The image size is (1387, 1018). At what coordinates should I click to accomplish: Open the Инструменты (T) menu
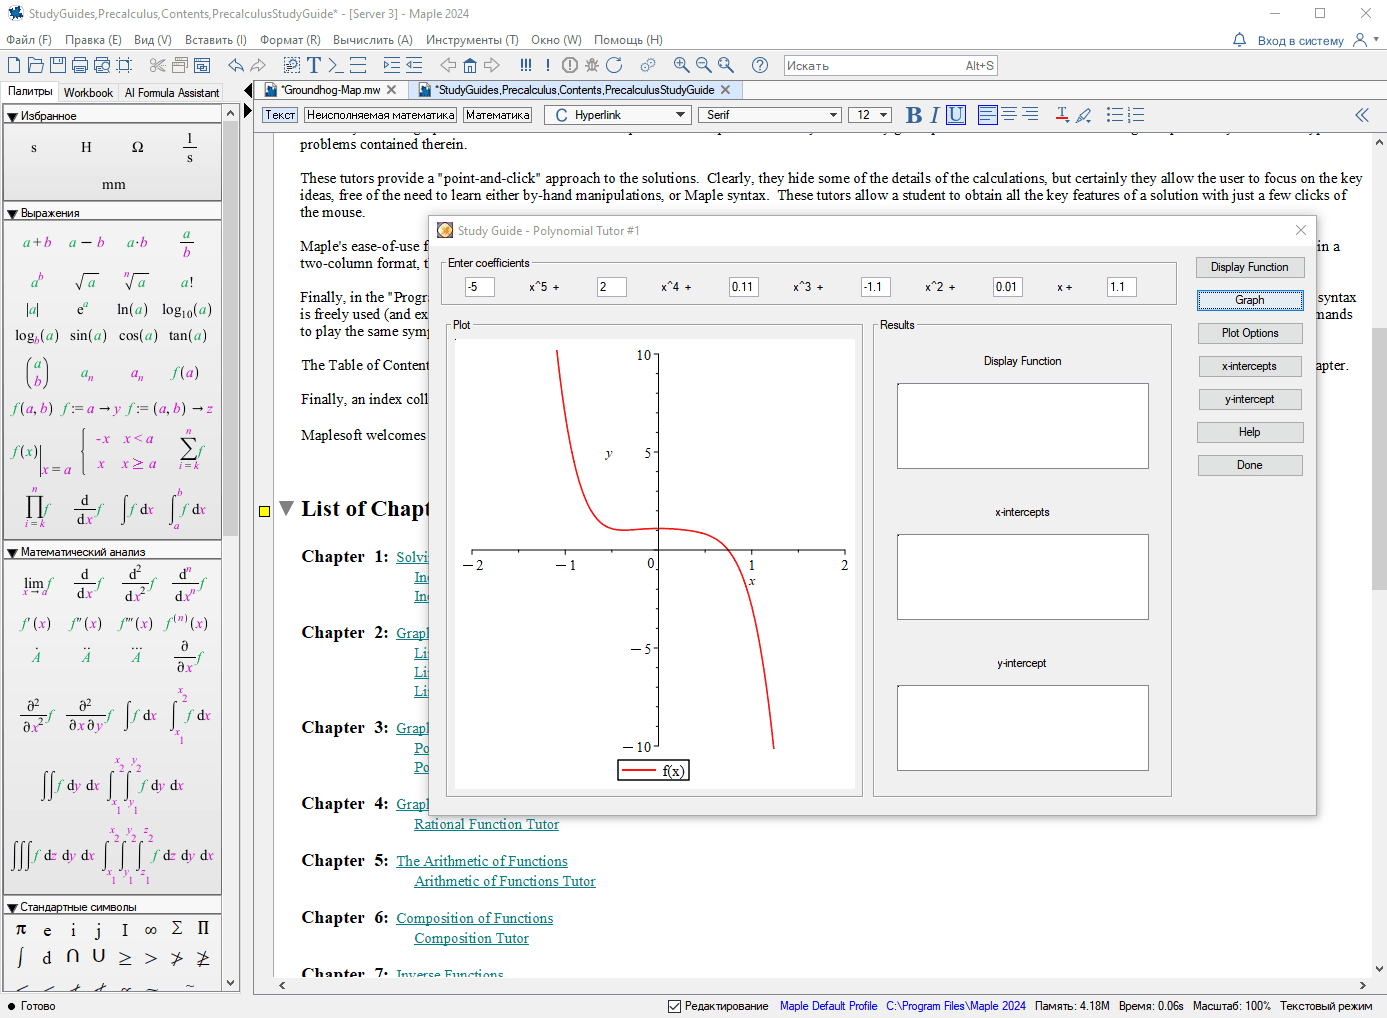(x=472, y=40)
